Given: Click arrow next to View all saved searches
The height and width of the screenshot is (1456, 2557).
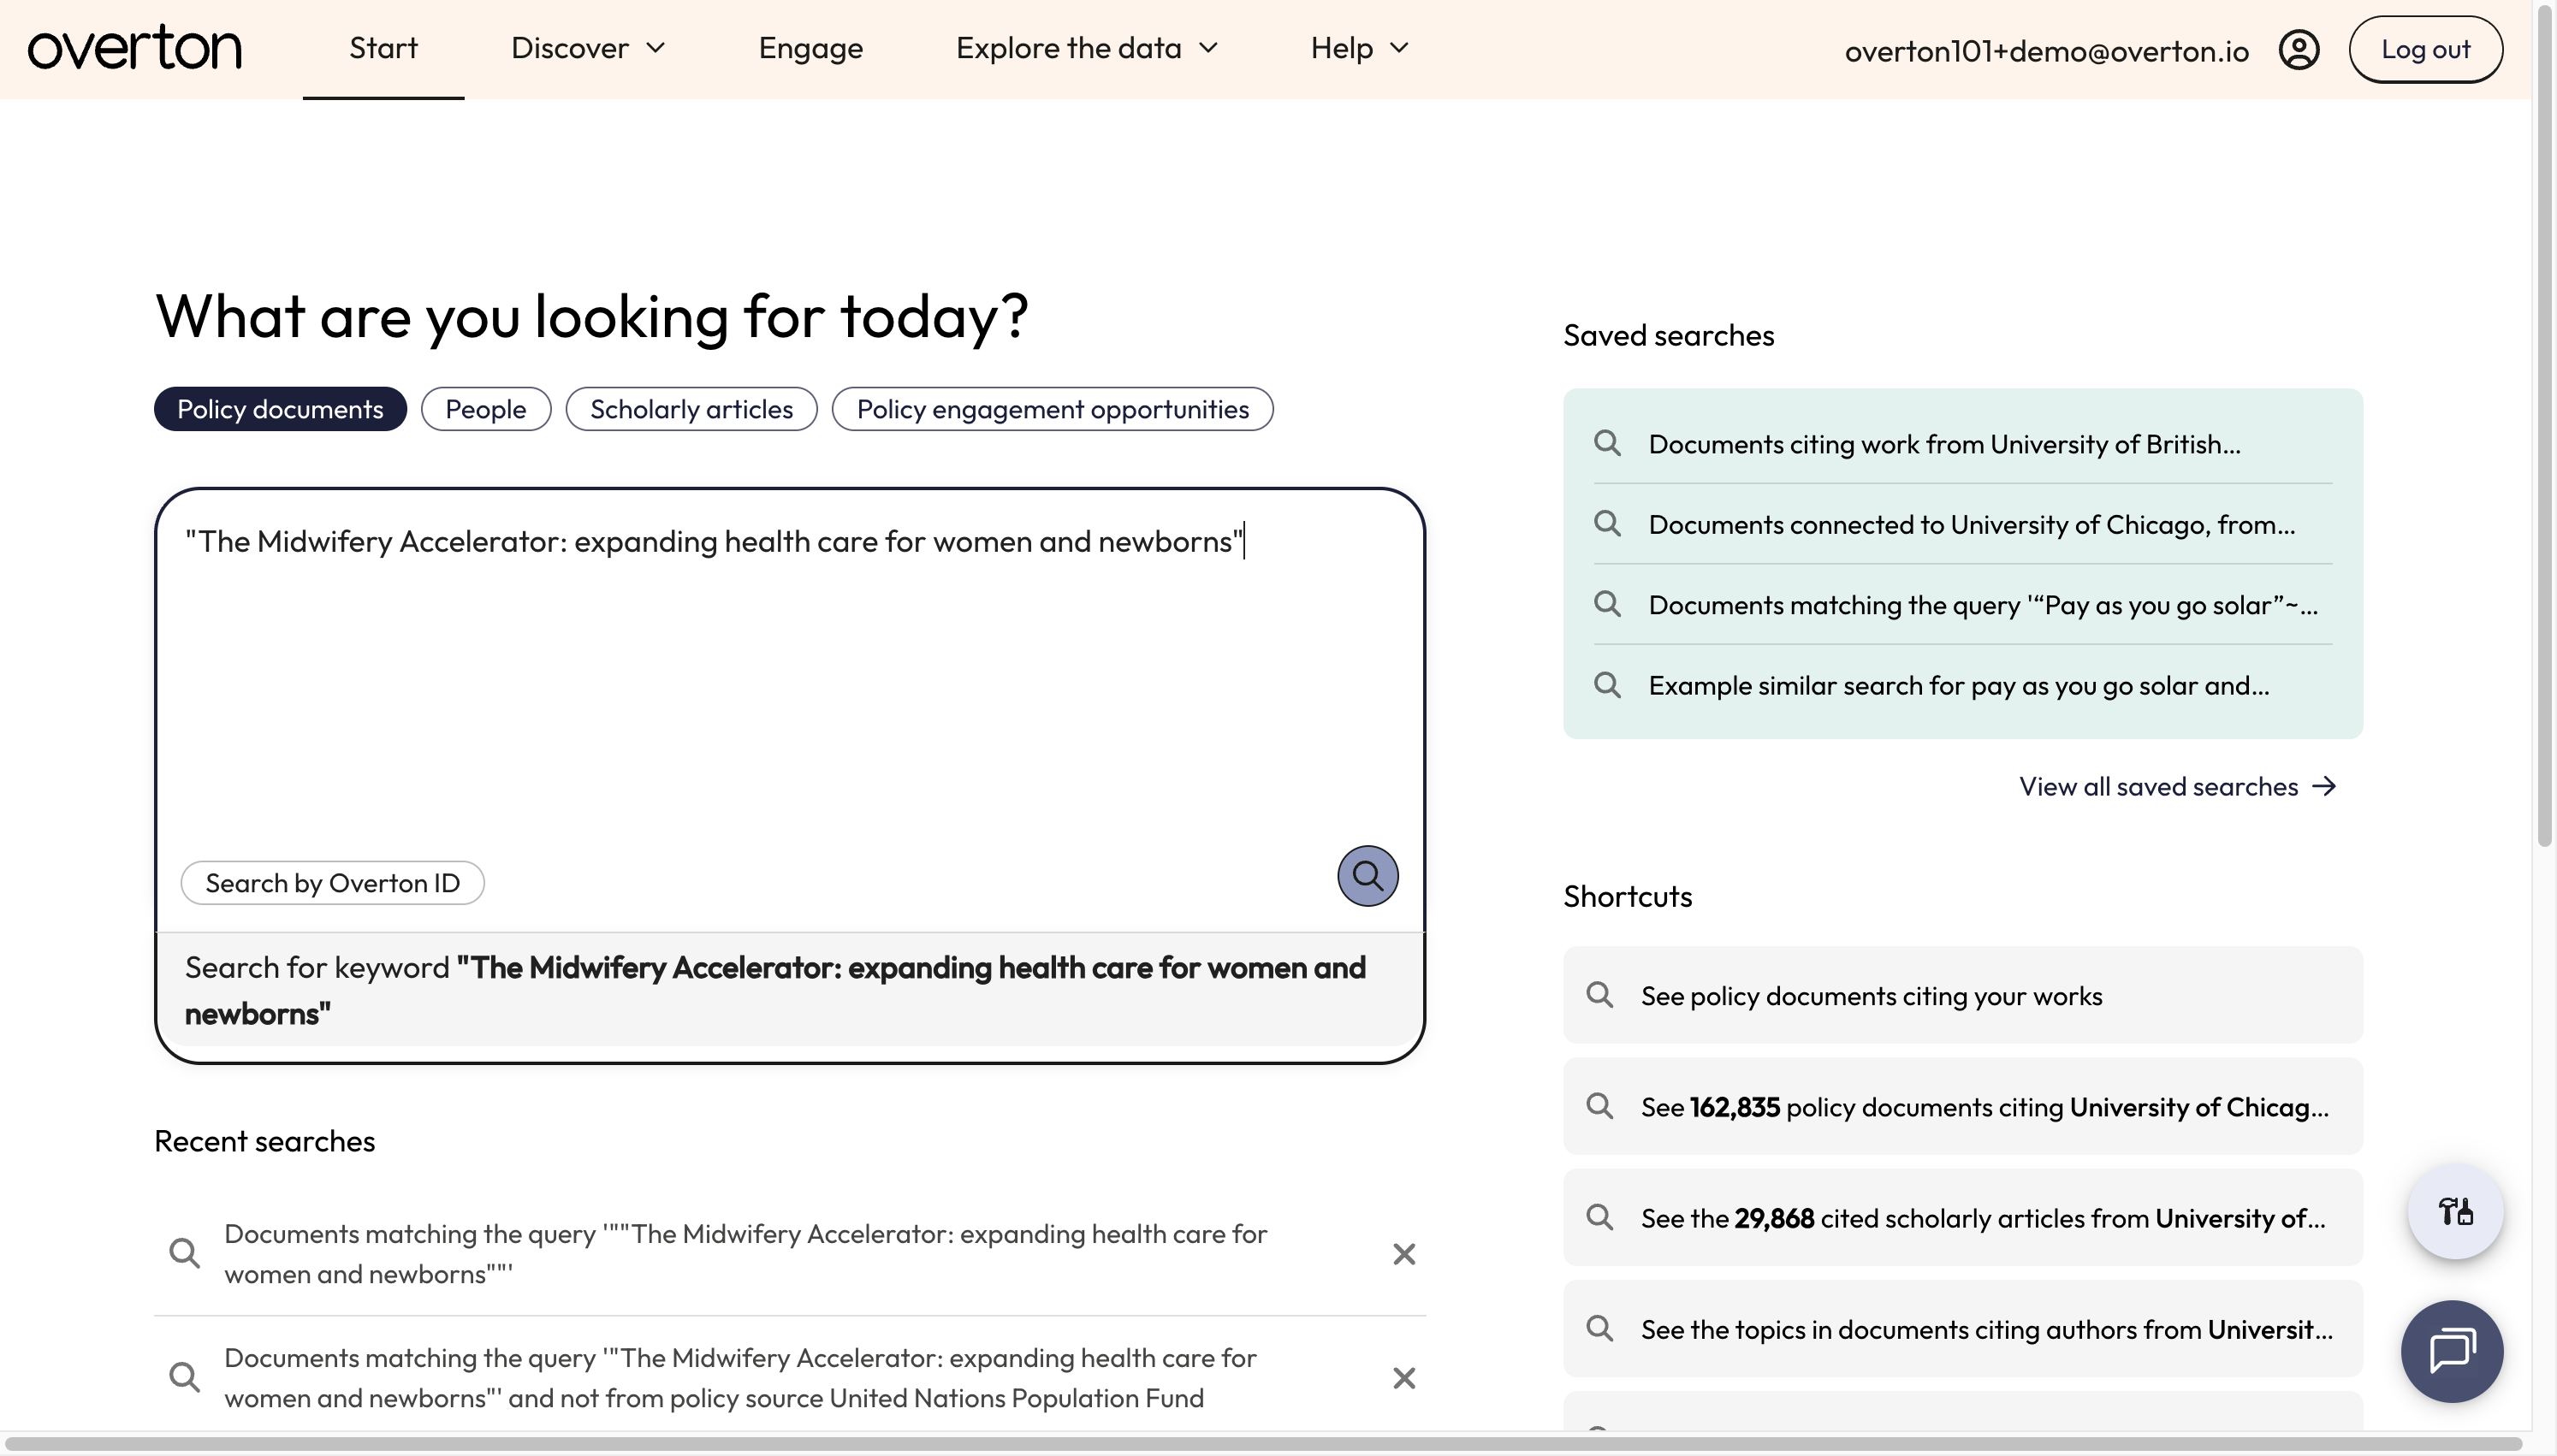Looking at the screenshot, I should [x=2324, y=787].
